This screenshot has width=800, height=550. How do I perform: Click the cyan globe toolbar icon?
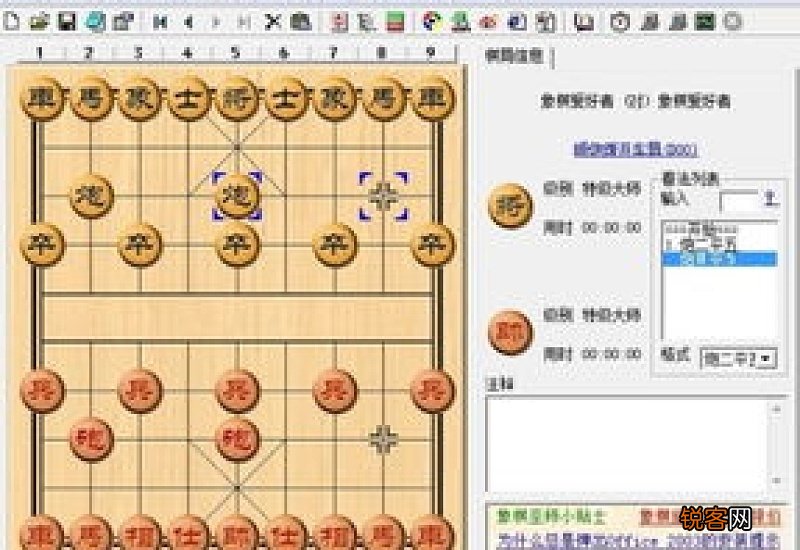[x=95, y=21]
